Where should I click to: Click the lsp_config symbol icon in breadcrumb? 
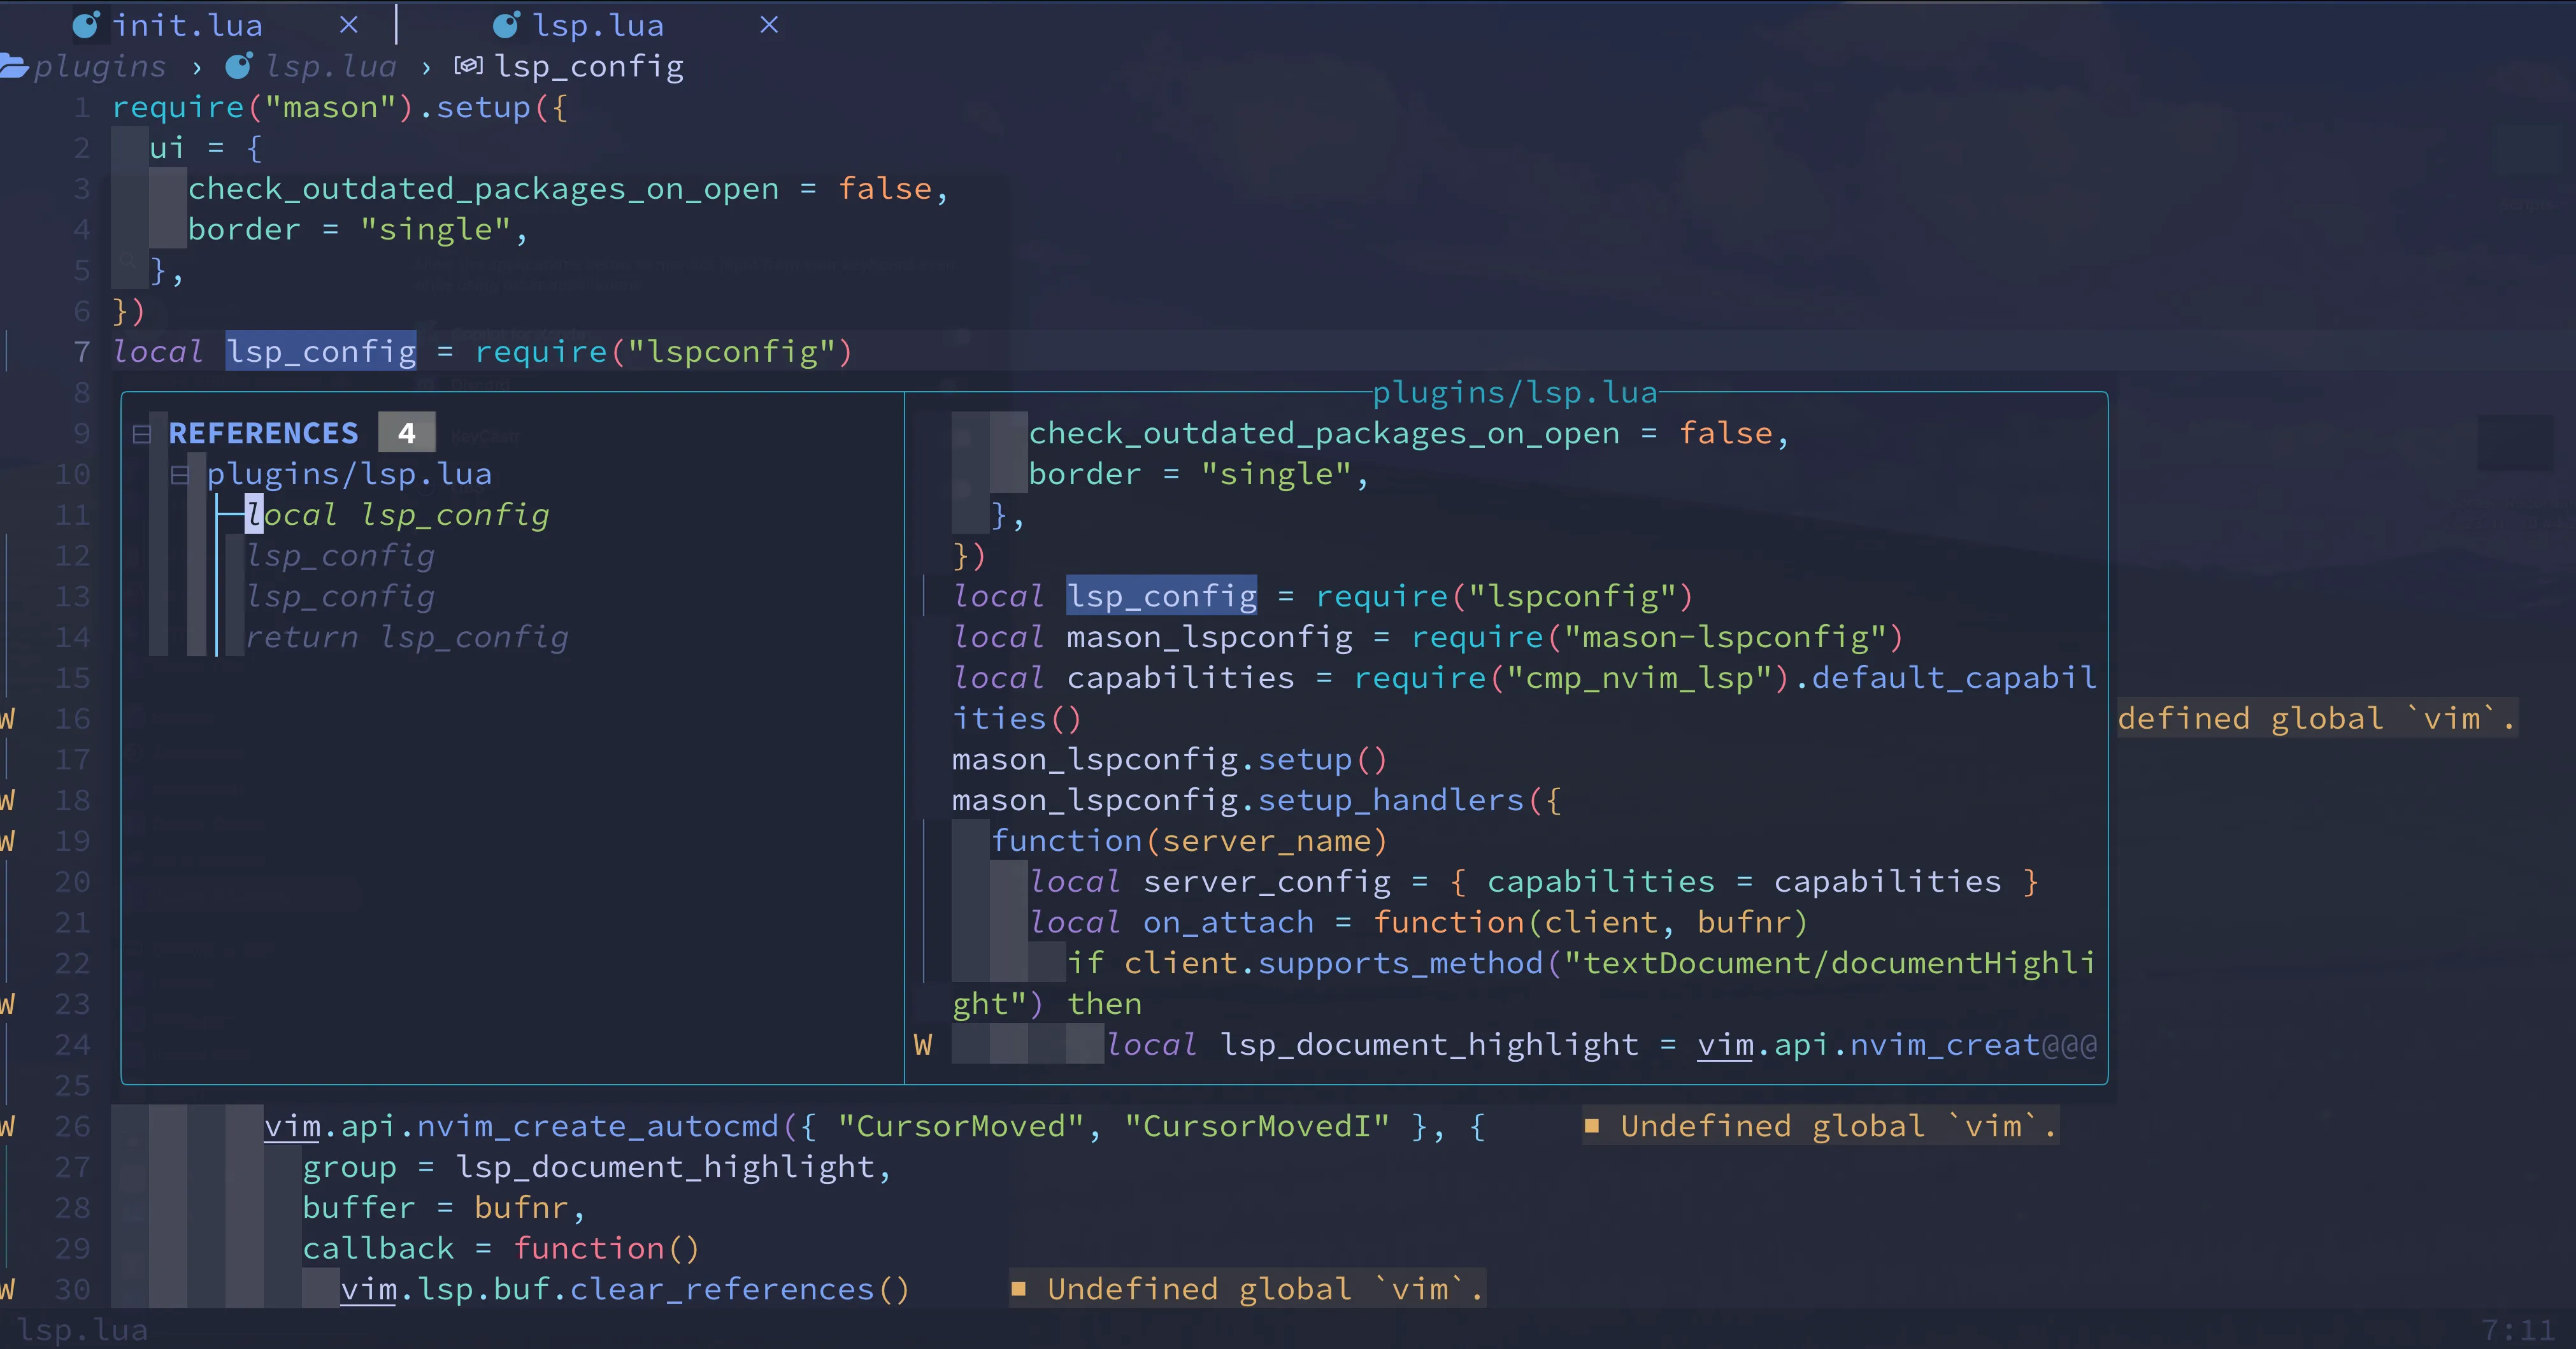click(468, 67)
